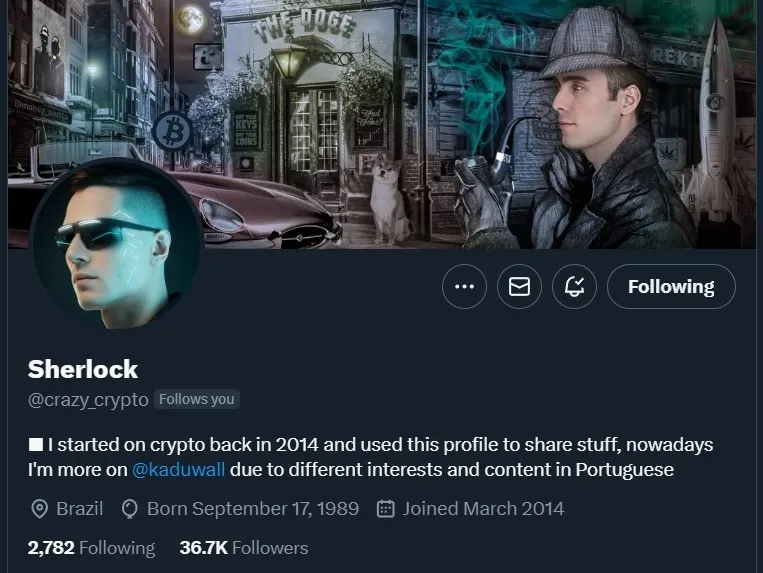Click the birthday balloon icon
This screenshot has height=573, width=763.
pyautogui.click(x=129, y=509)
